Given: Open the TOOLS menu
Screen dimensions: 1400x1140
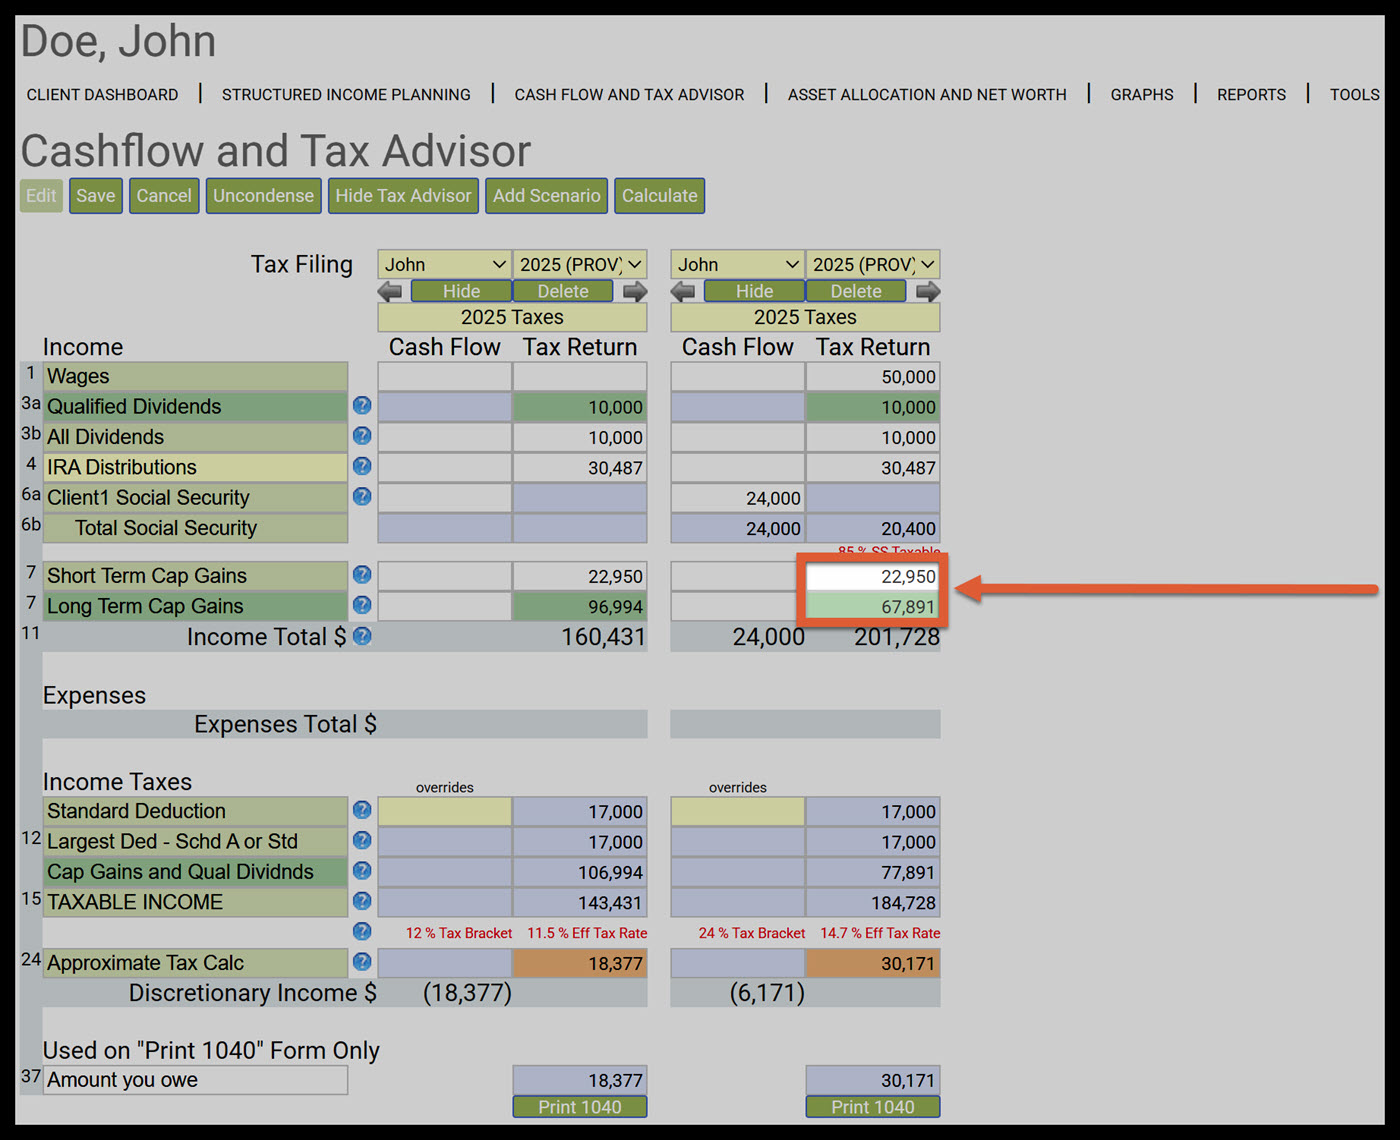Looking at the screenshot, I should pos(1354,95).
